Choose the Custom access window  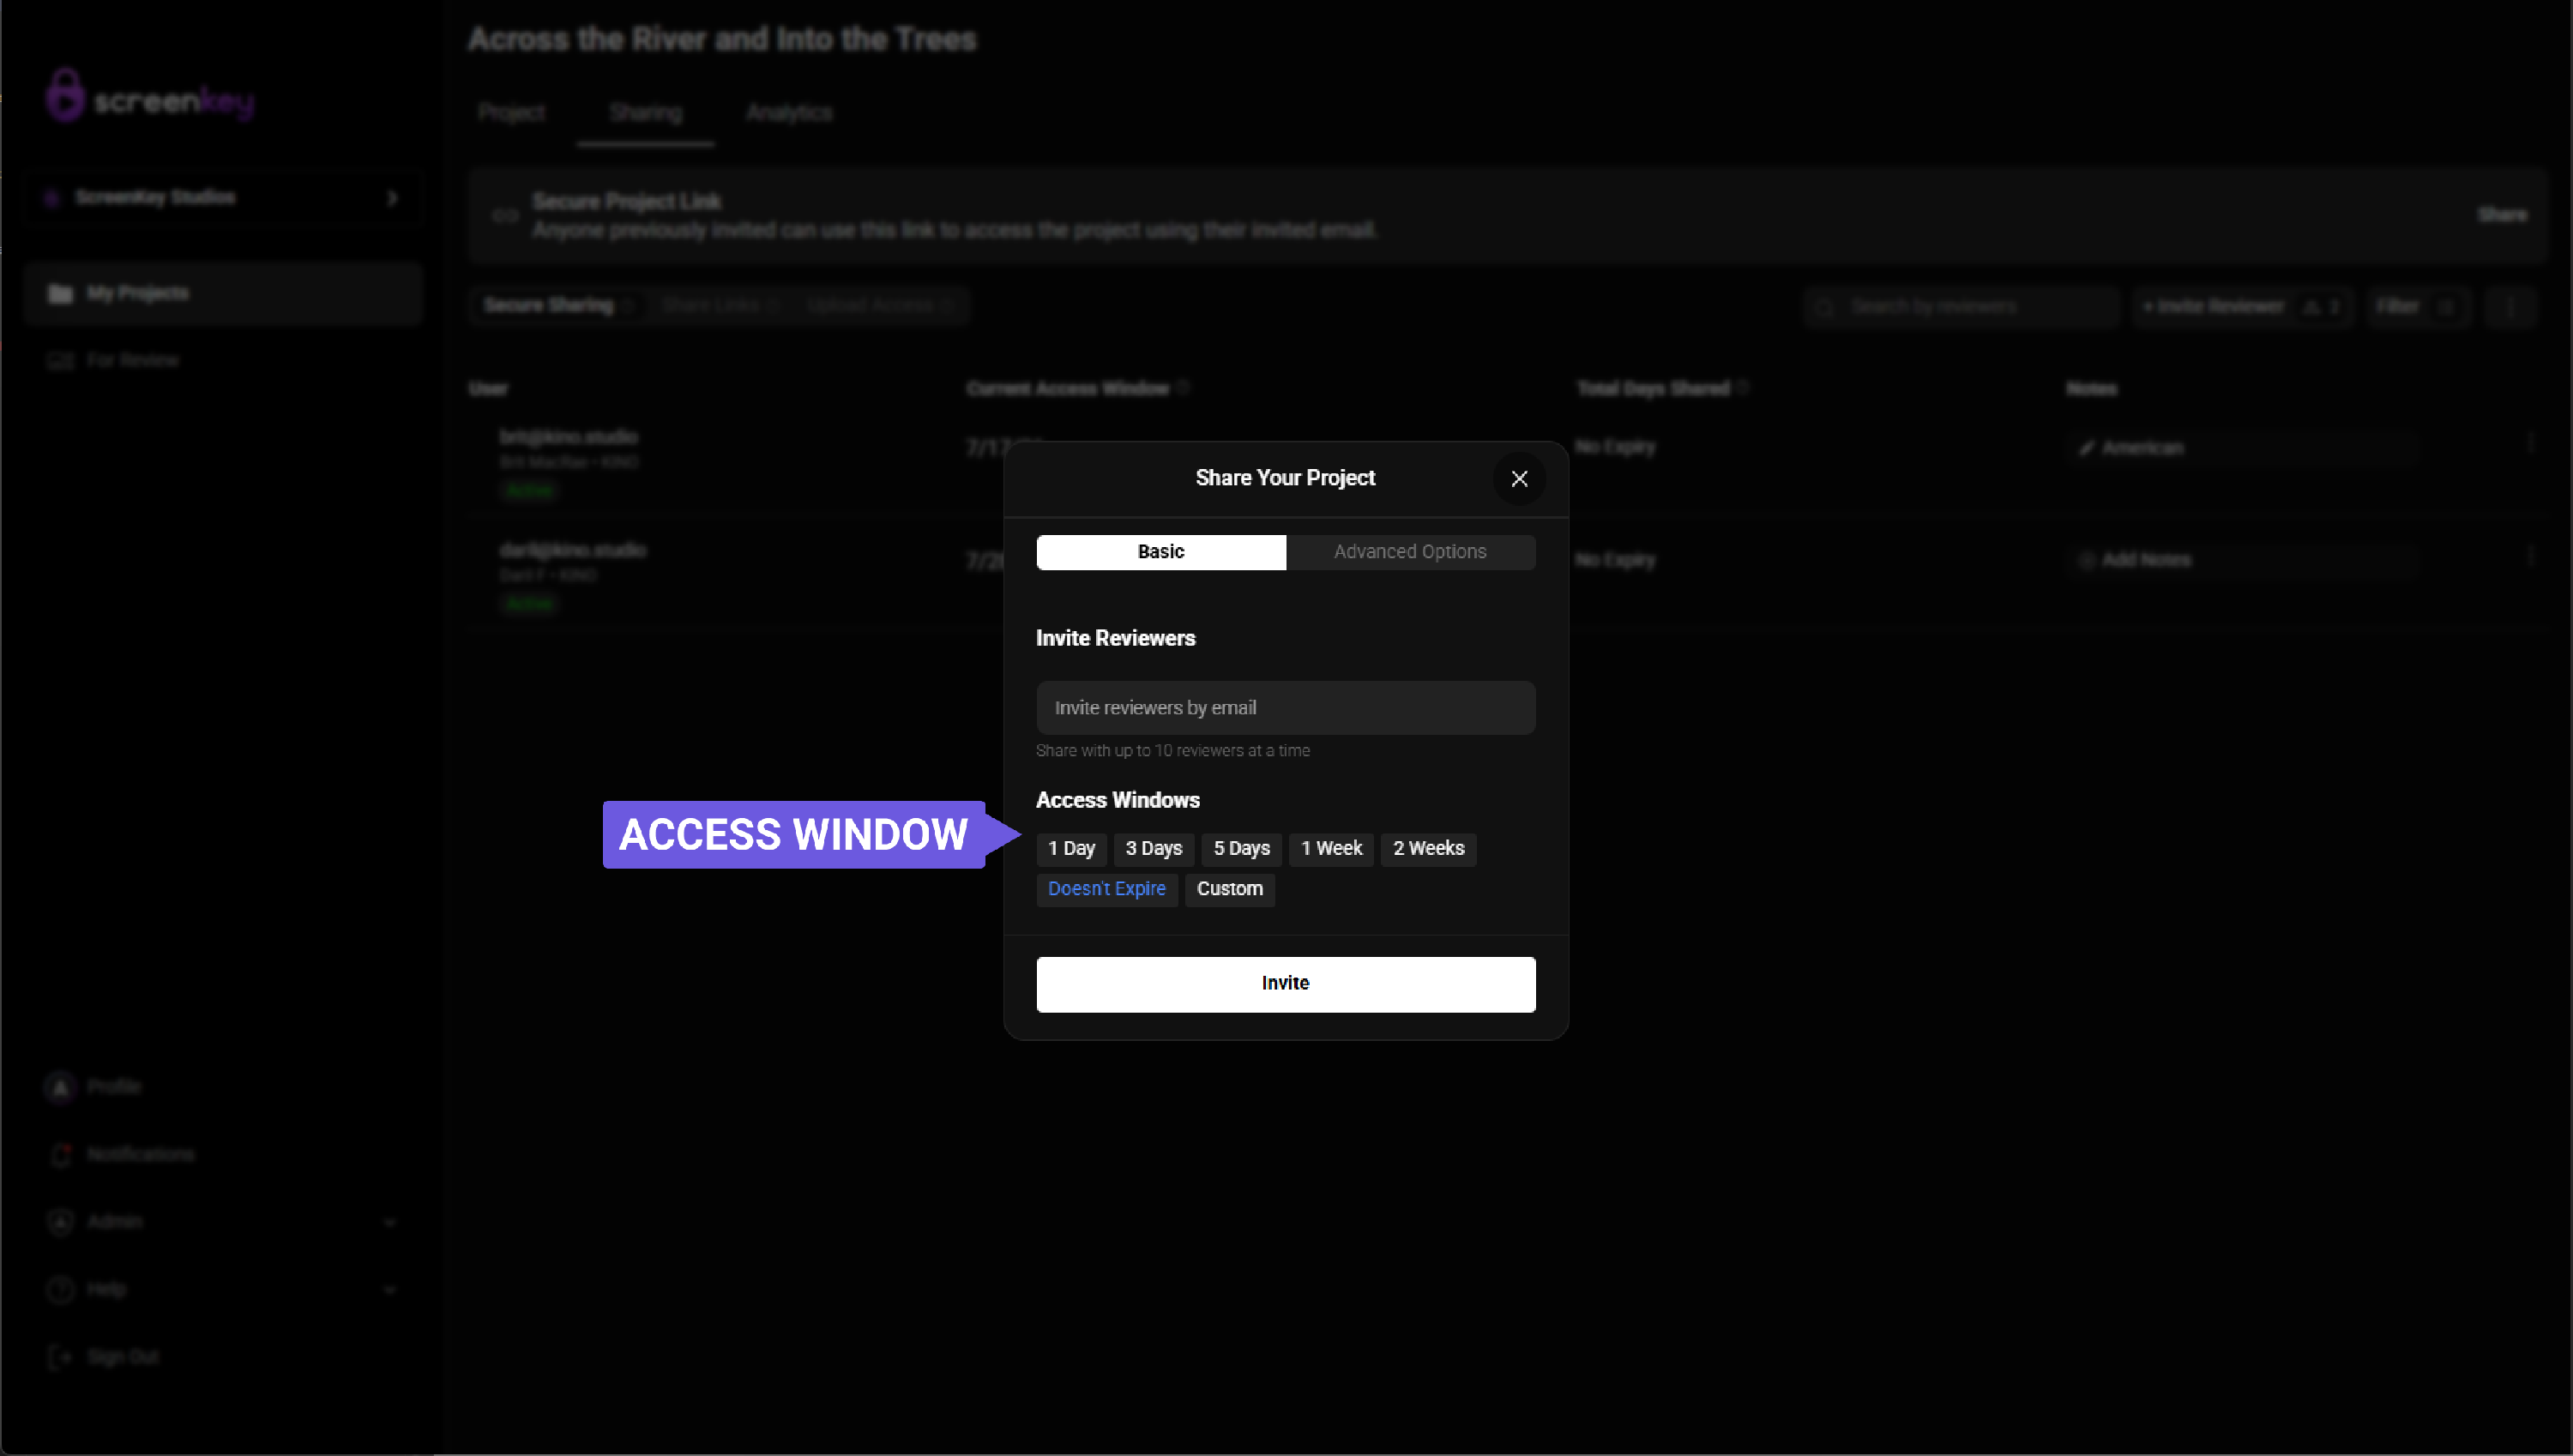pyautogui.click(x=1230, y=889)
